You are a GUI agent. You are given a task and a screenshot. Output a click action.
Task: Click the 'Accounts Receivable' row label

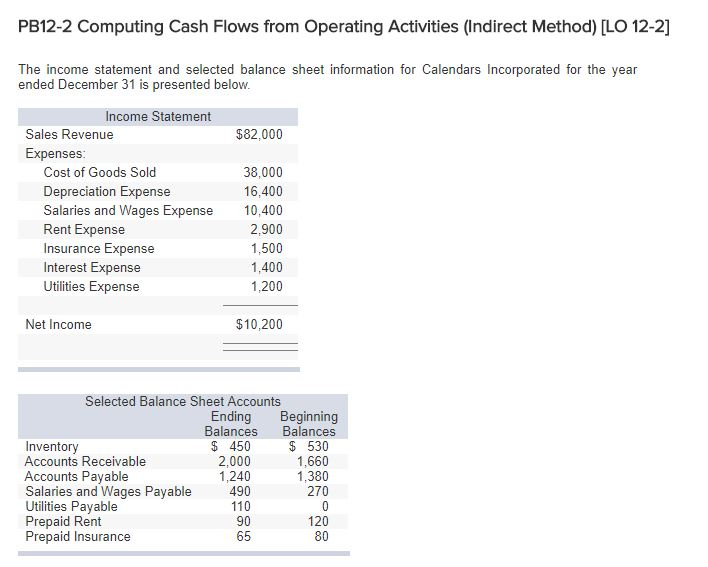(x=85, y=461)
